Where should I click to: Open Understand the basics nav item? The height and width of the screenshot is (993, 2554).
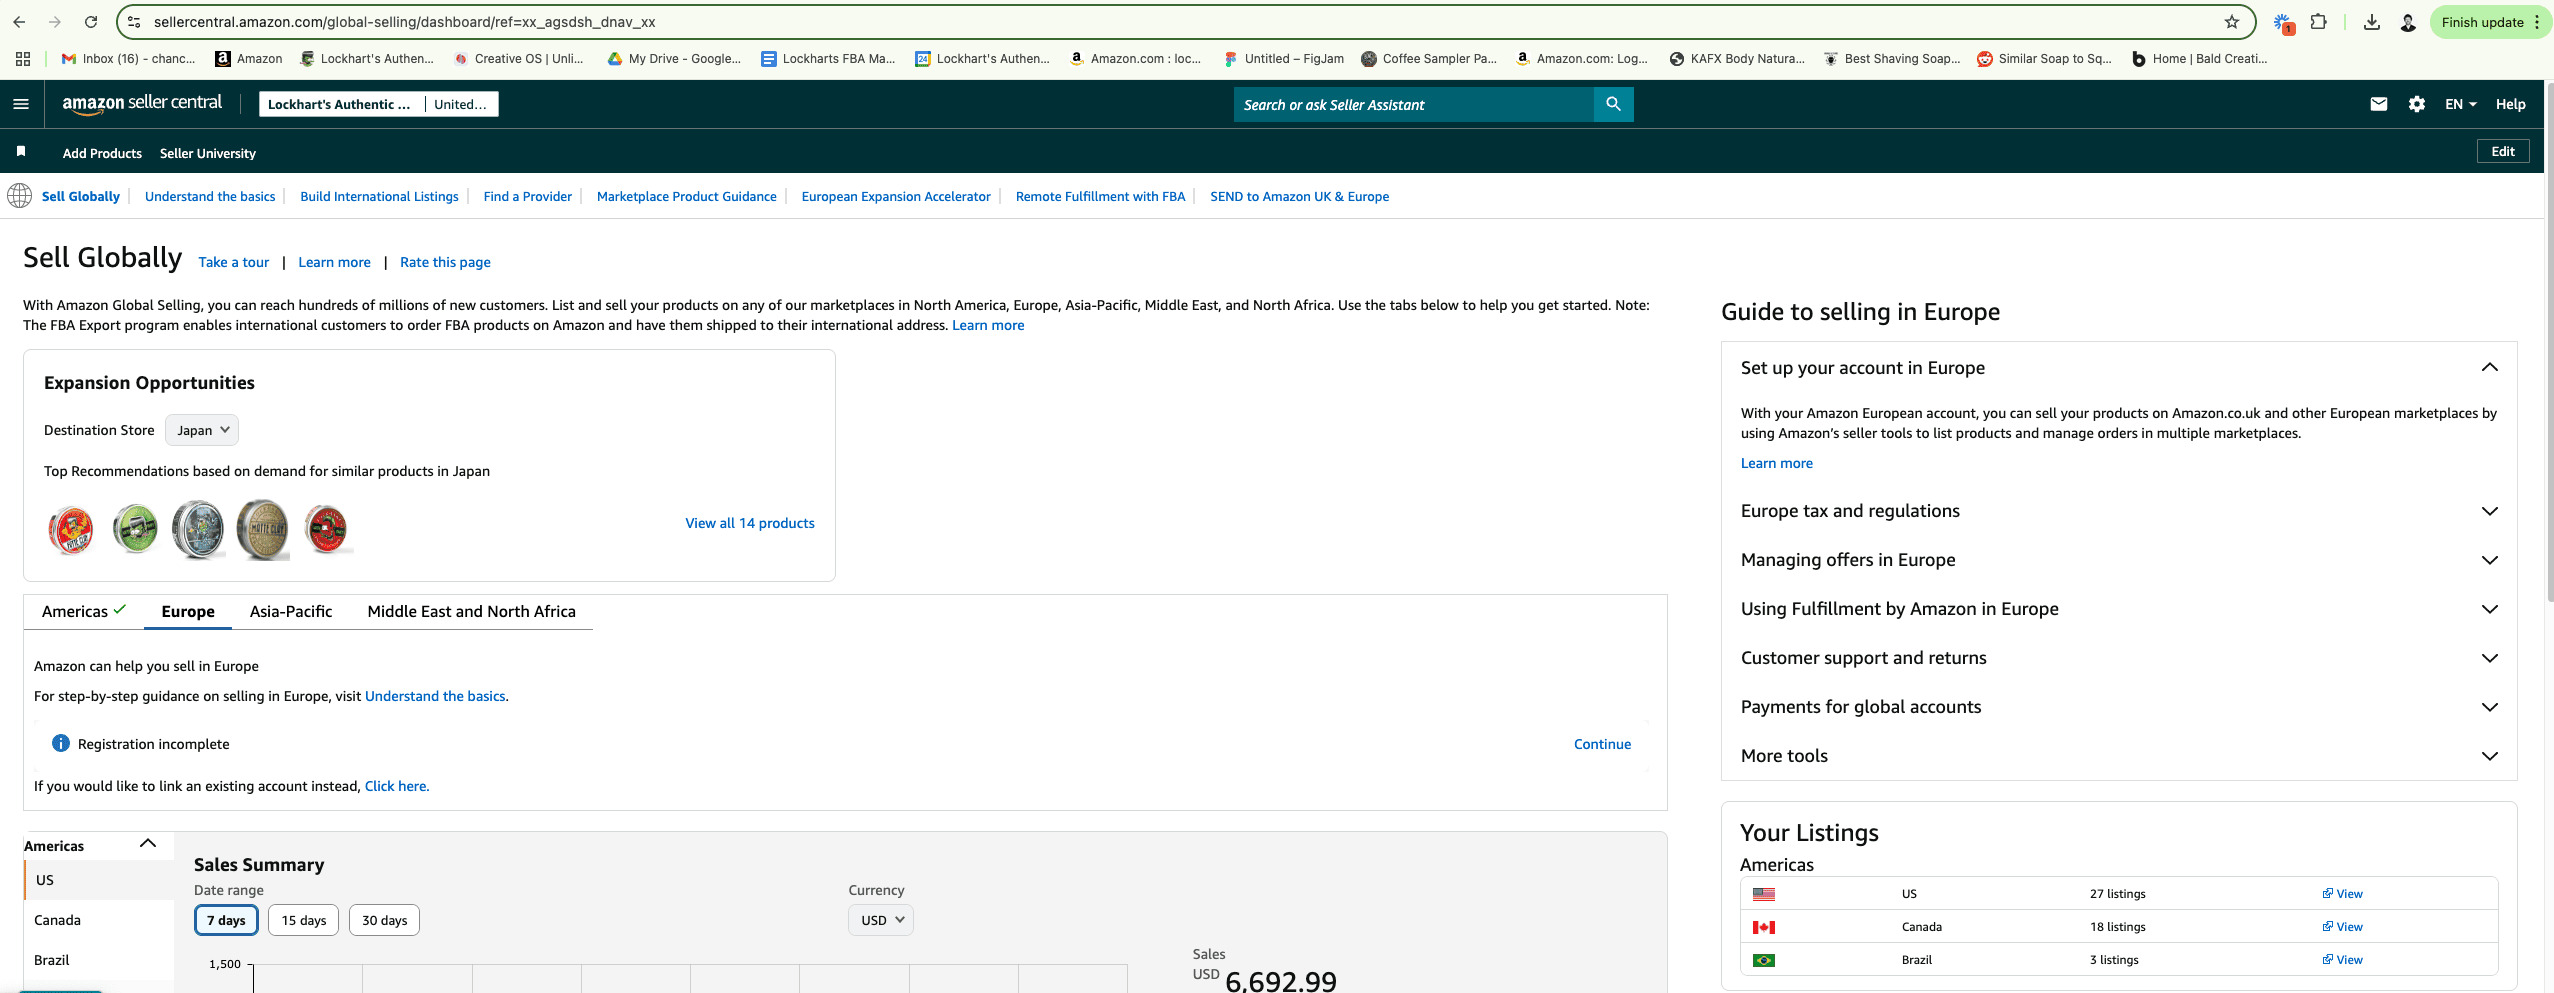click(210, 196)
